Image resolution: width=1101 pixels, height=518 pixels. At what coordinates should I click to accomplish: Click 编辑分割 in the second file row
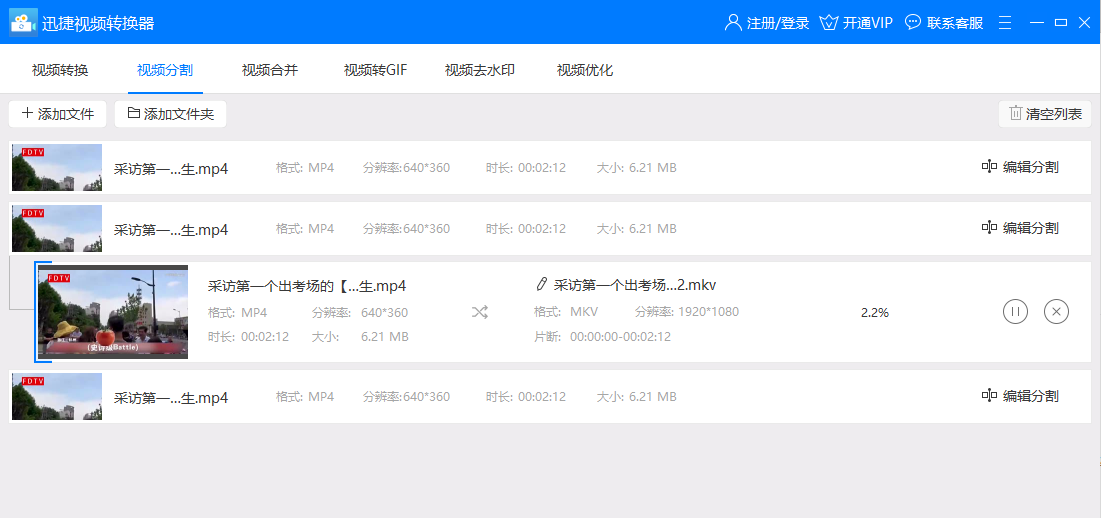[x=1020, y=228]
